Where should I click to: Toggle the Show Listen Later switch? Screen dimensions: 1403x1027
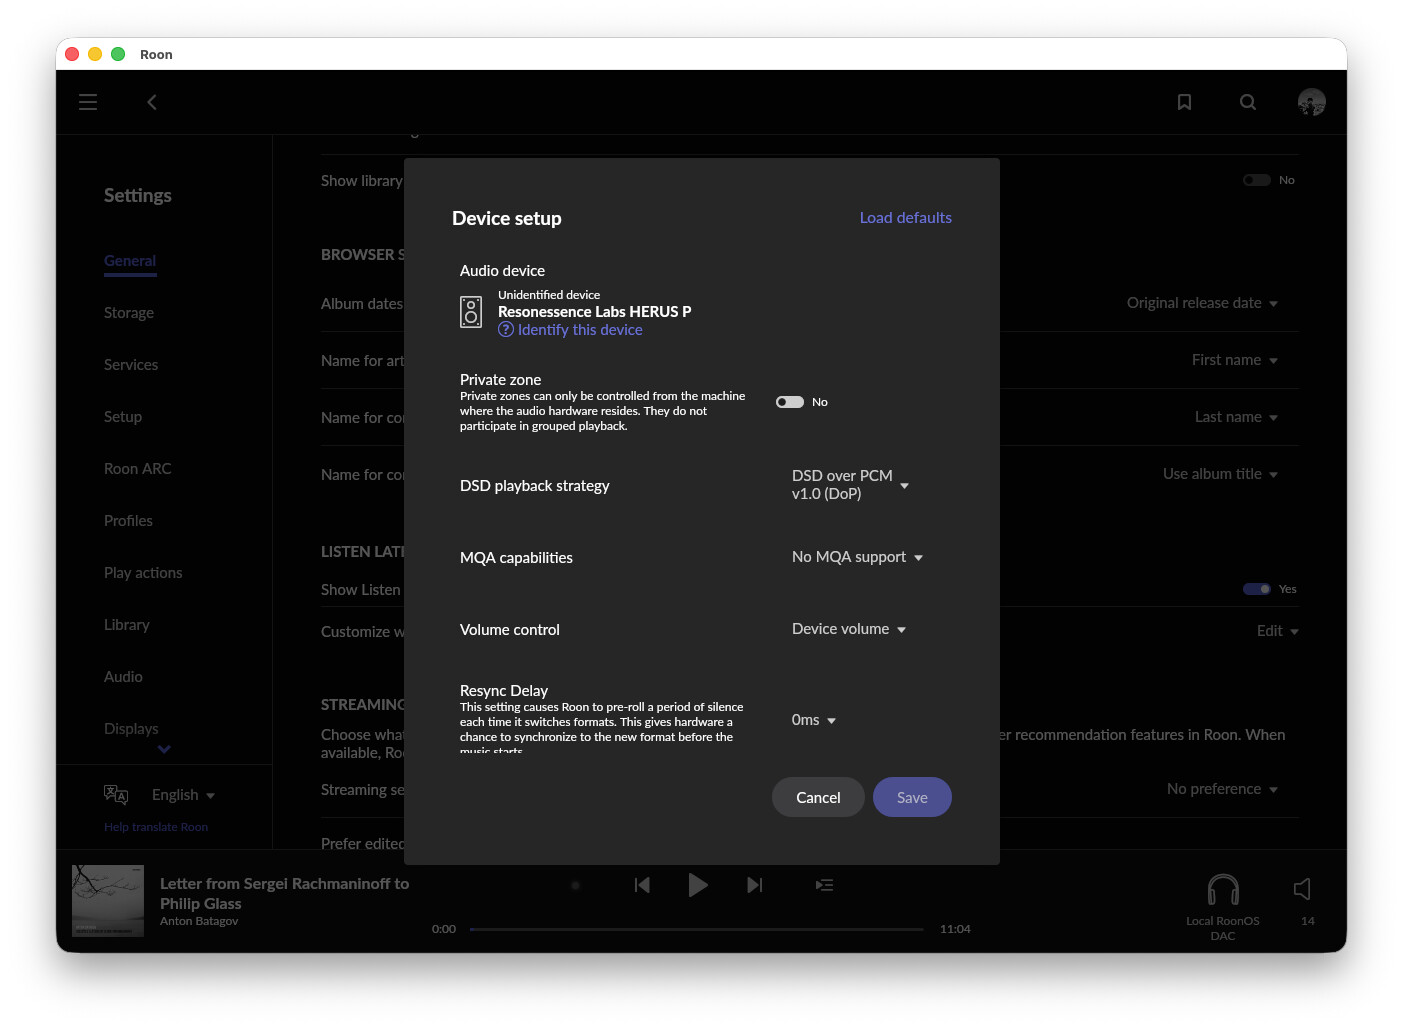point(1257,589)
